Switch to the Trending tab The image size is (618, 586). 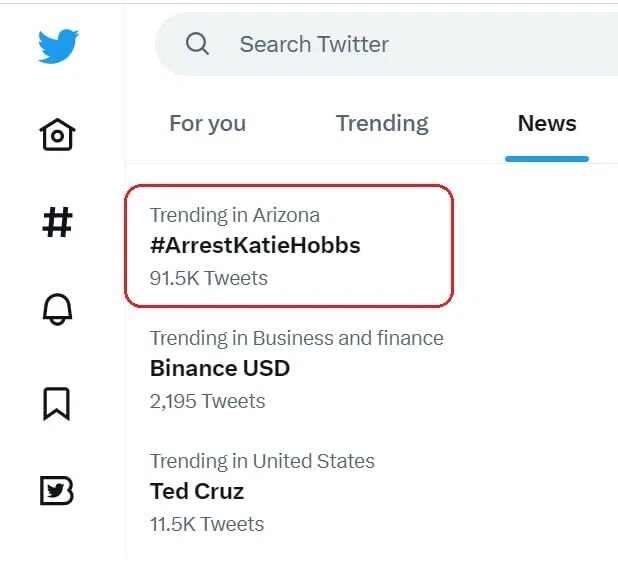tap(382, 123)
